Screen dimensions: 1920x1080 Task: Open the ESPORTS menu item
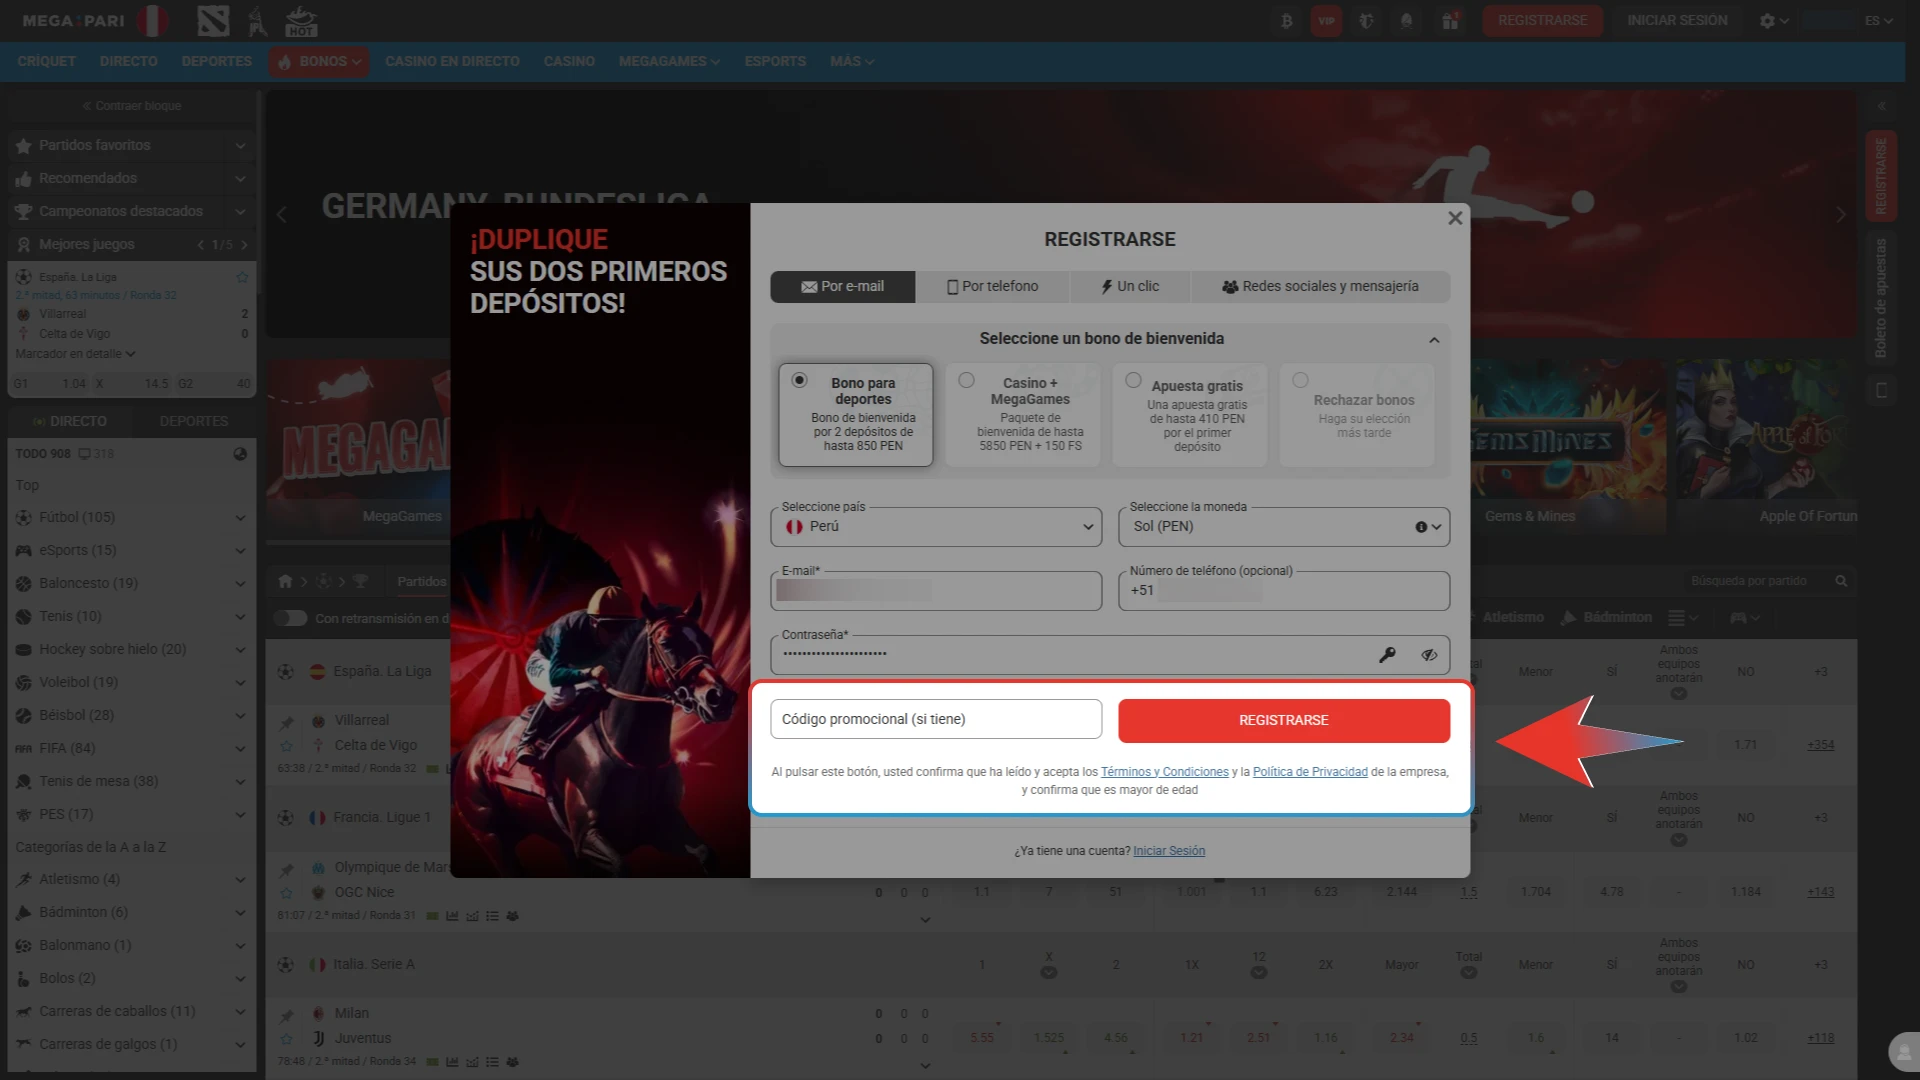[775, 62]
